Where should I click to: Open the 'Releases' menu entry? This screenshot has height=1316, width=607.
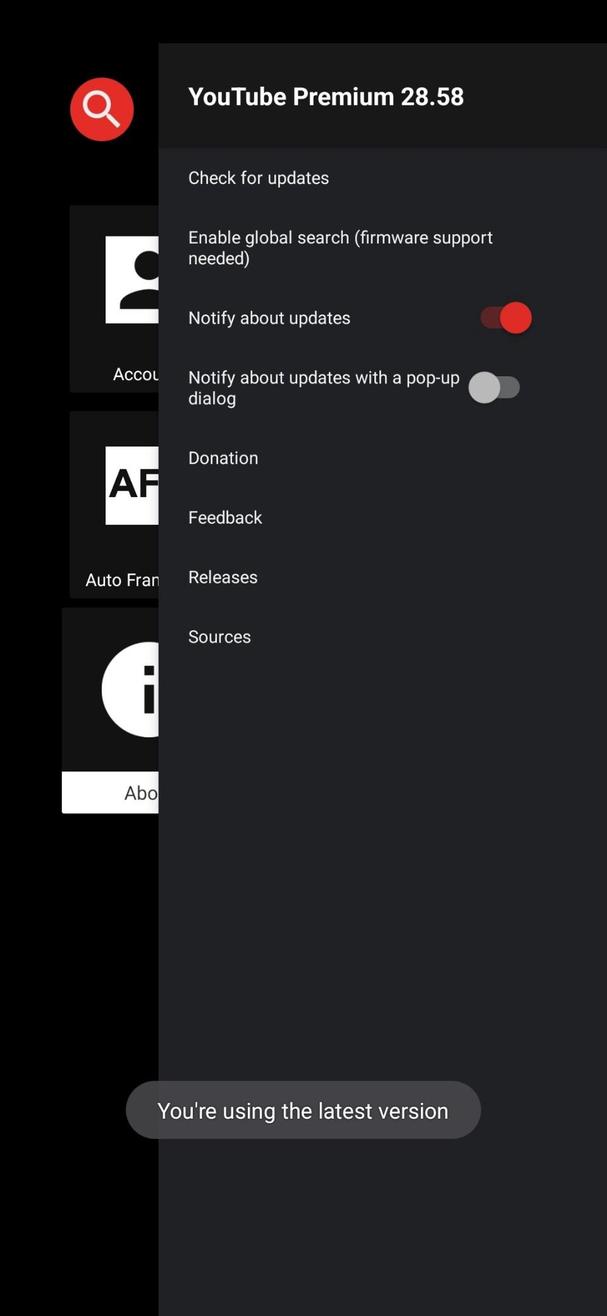pyautogui.click(x=222, y=577)
